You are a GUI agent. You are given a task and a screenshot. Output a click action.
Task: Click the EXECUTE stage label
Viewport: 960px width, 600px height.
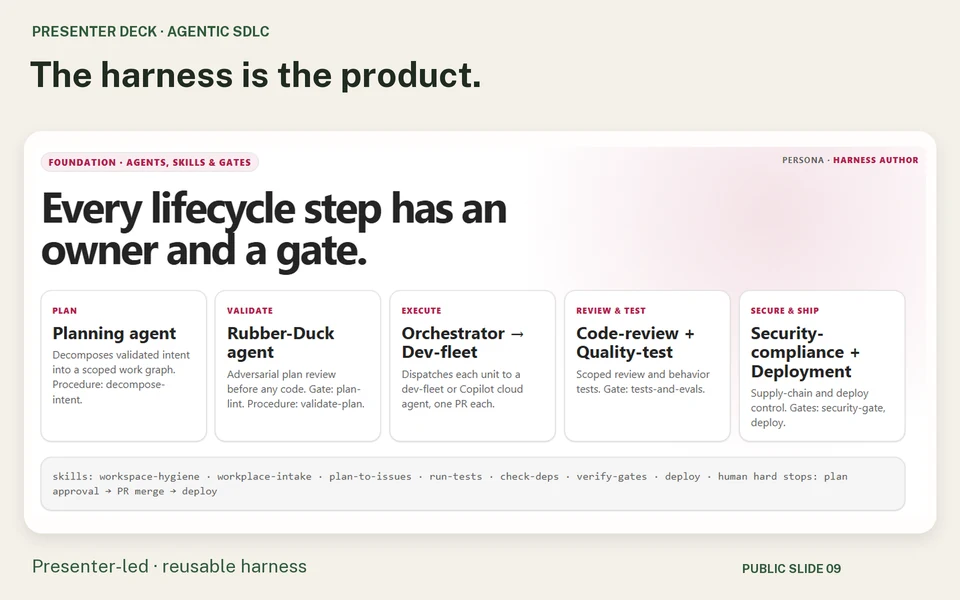click(x=421, y=311)
